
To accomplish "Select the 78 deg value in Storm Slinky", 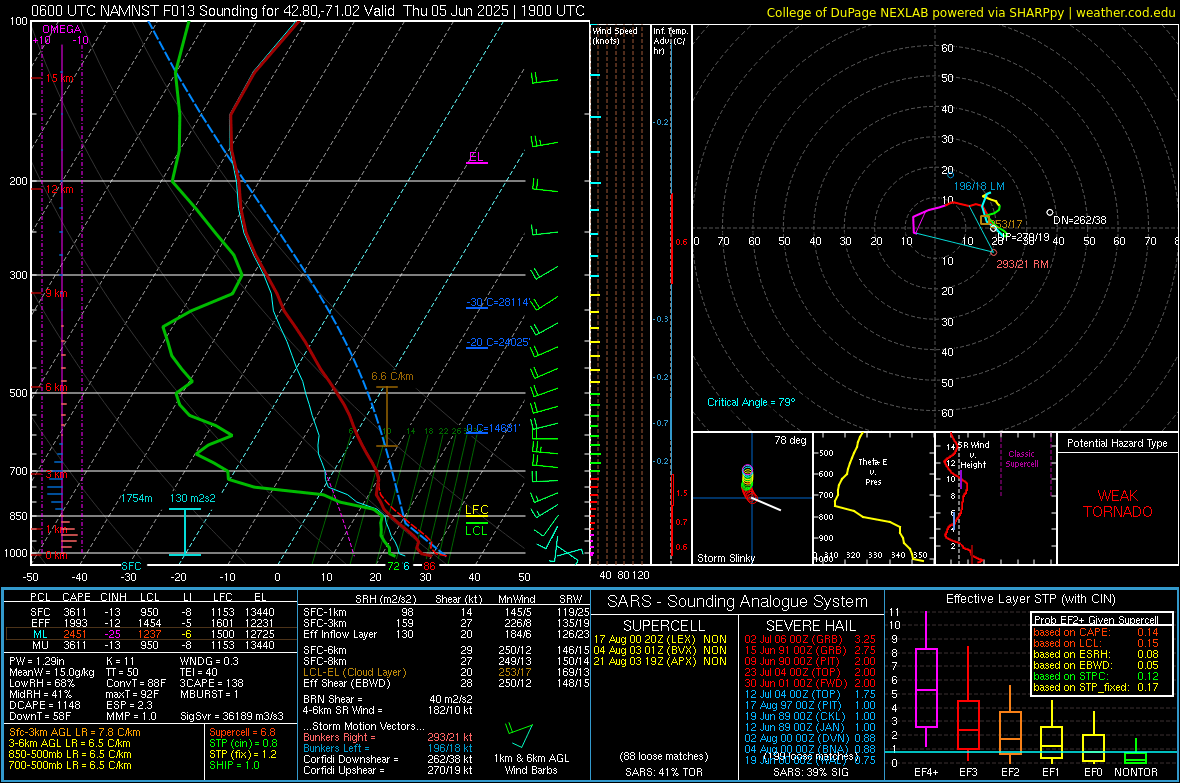I will click(790, 440).
